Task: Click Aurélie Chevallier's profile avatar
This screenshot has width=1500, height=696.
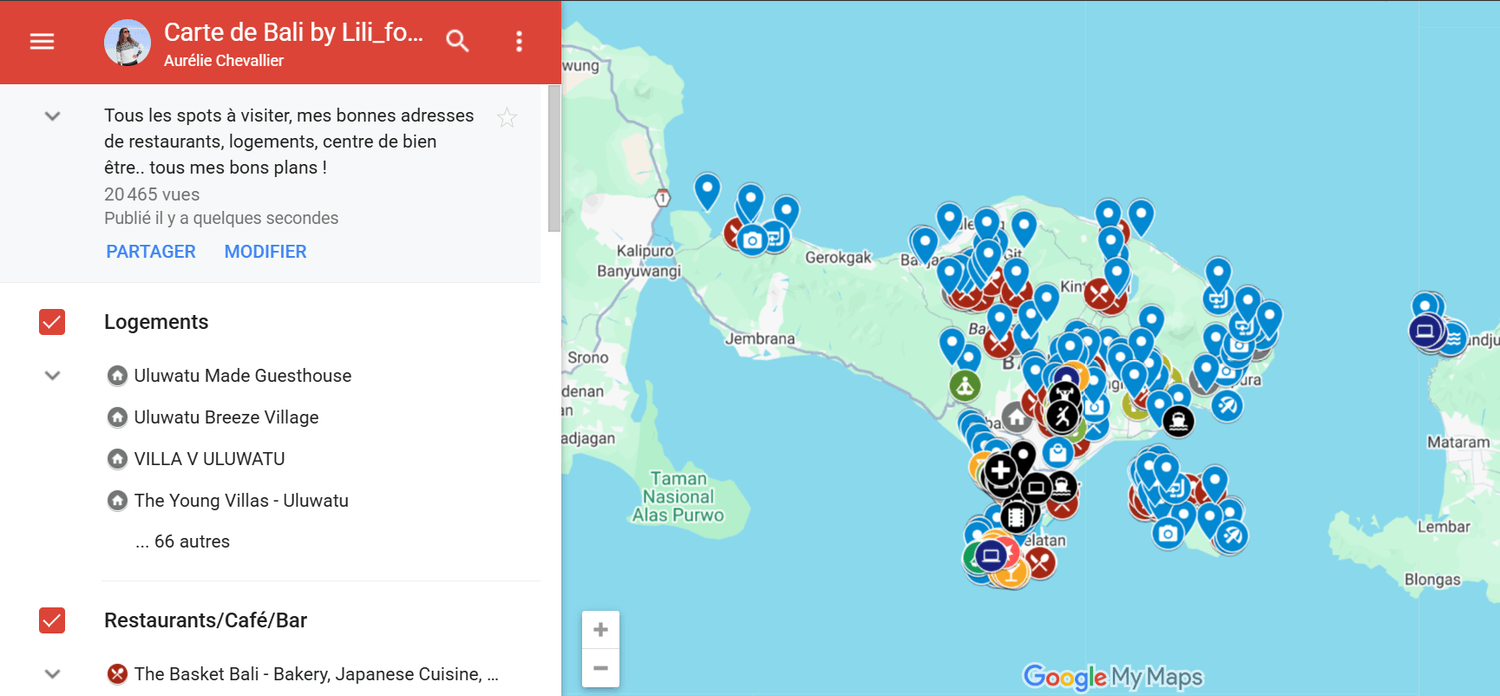Action: pyautogui.click(x=127, y=42)
